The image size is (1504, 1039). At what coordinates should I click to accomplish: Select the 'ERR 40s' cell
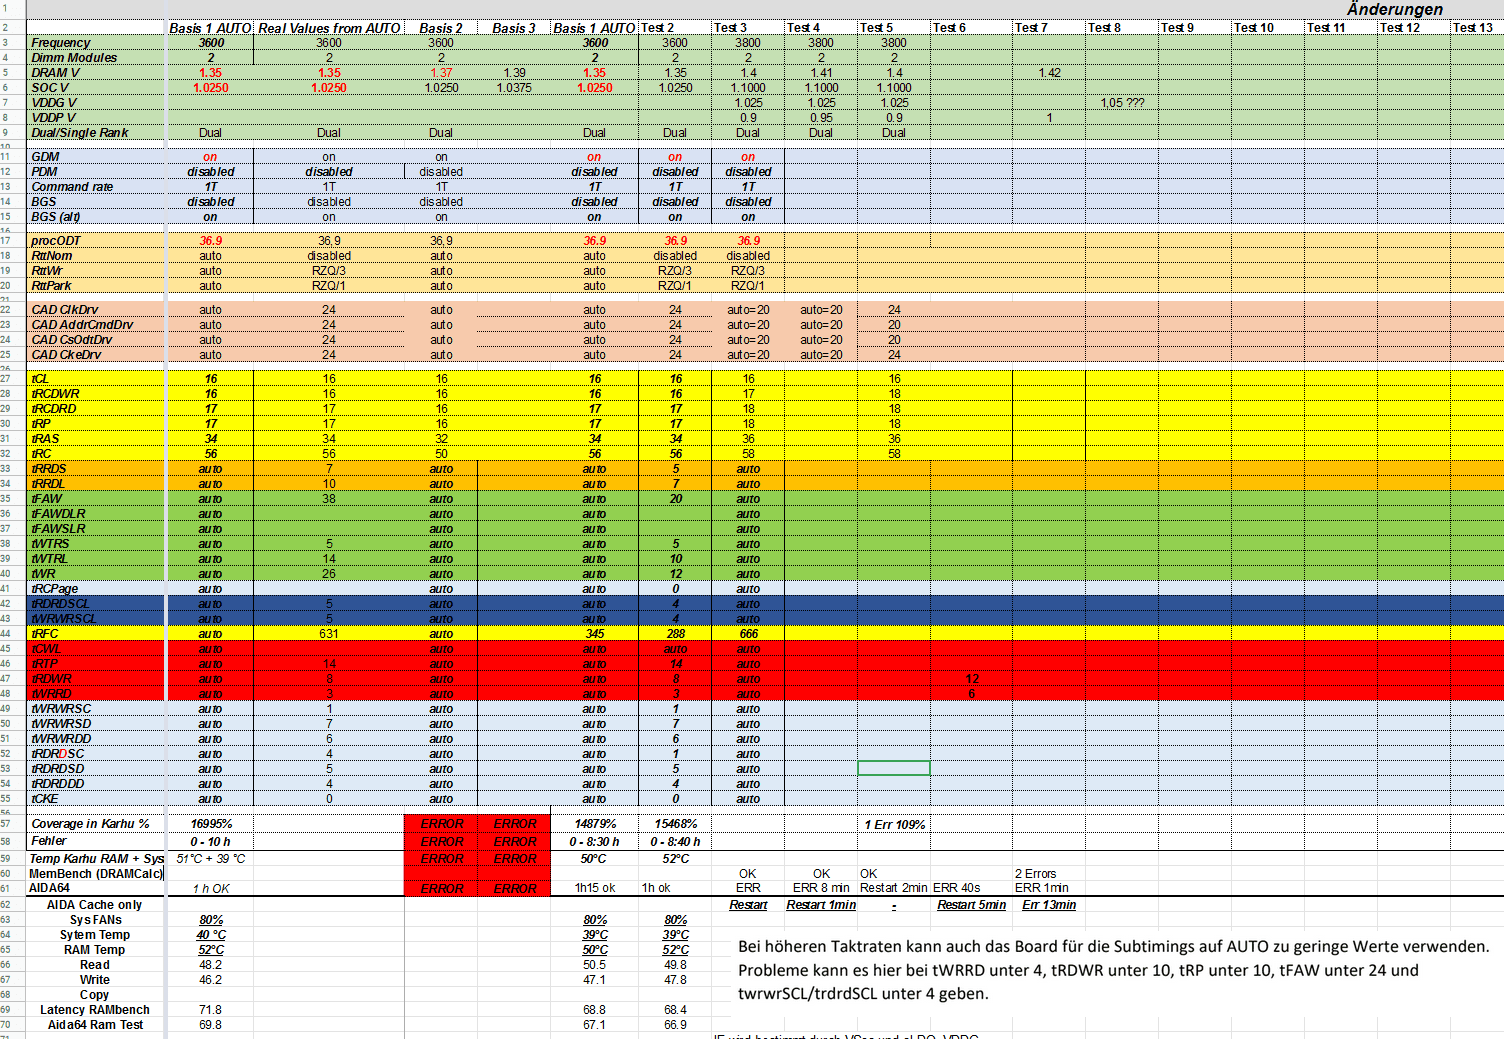click(957, 888)
